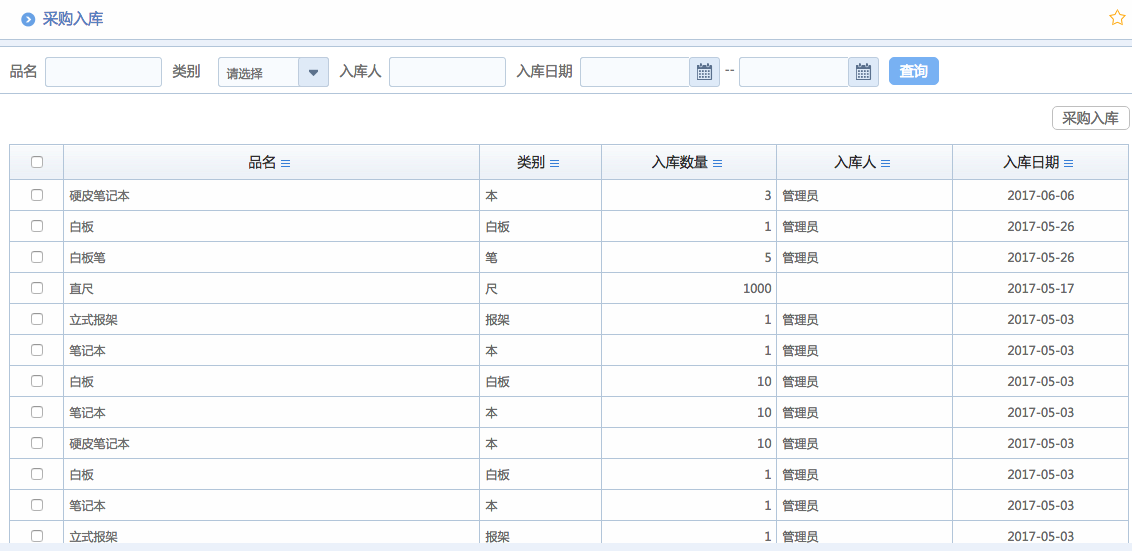Click the 入库人 input field

coord(447,72)
